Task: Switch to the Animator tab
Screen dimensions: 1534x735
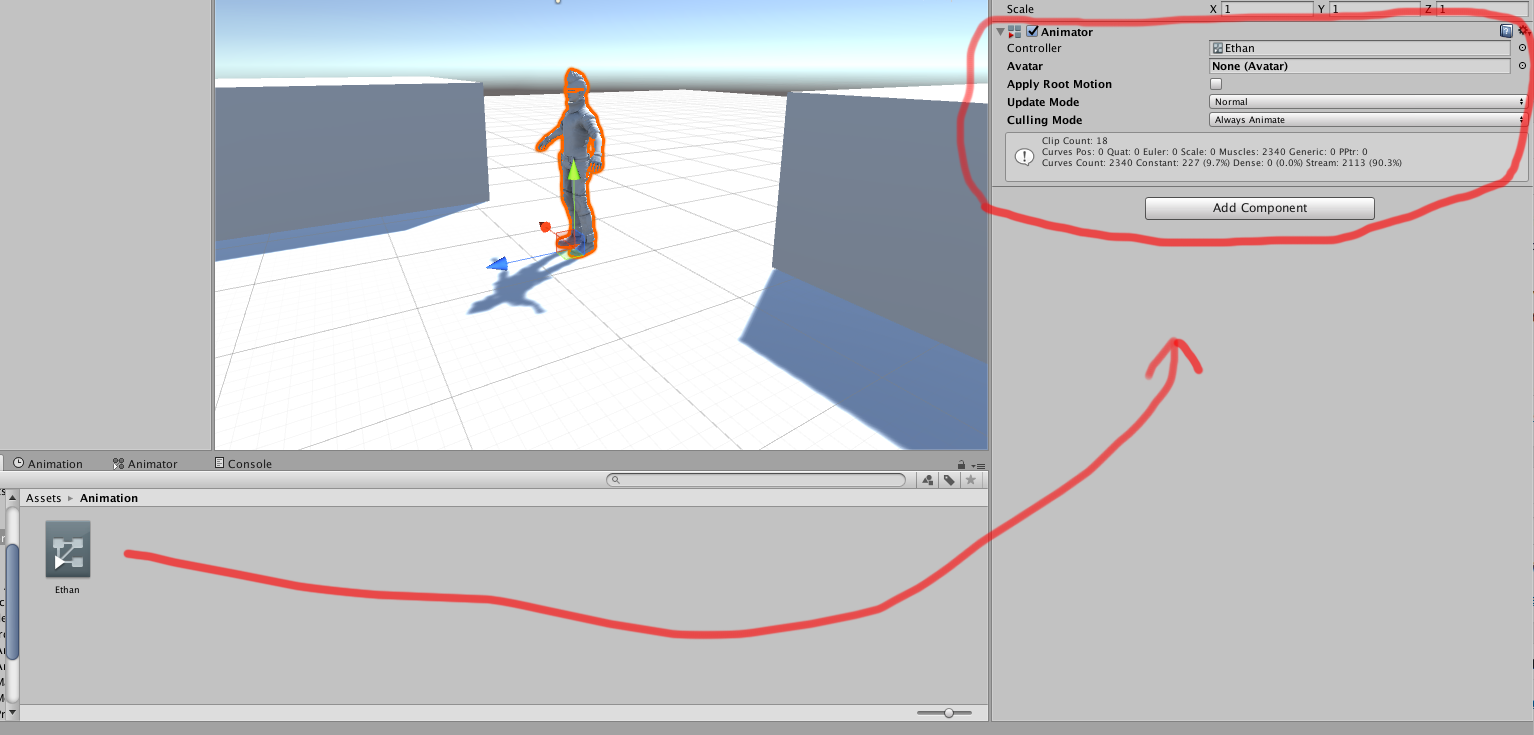Action: point(145,464)
